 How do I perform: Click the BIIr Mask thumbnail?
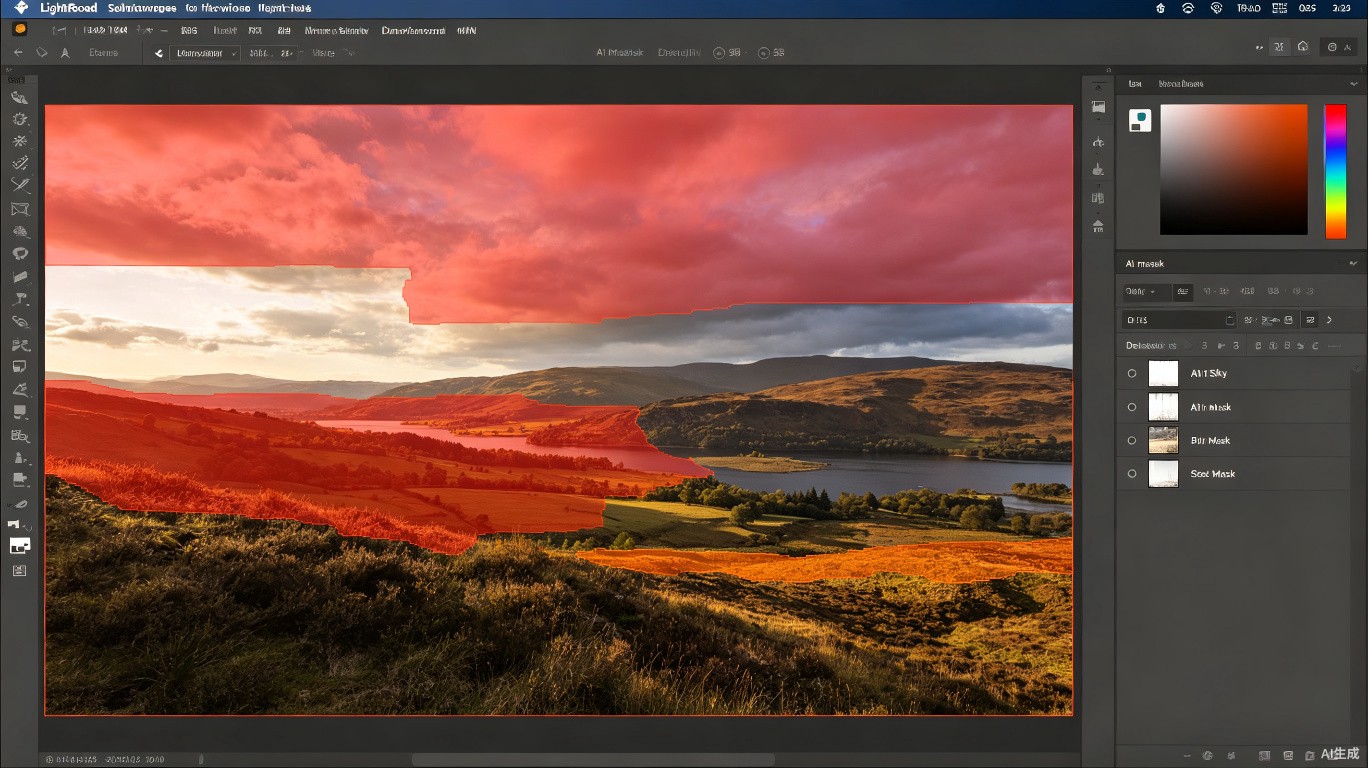(1163, 440)
